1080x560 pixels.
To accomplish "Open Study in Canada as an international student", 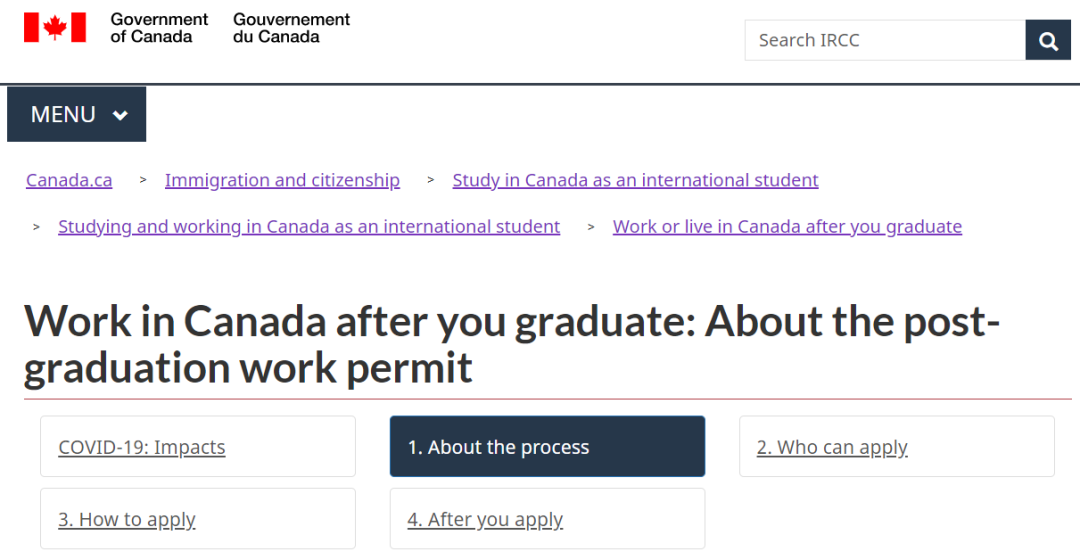I will pos(635,181).
